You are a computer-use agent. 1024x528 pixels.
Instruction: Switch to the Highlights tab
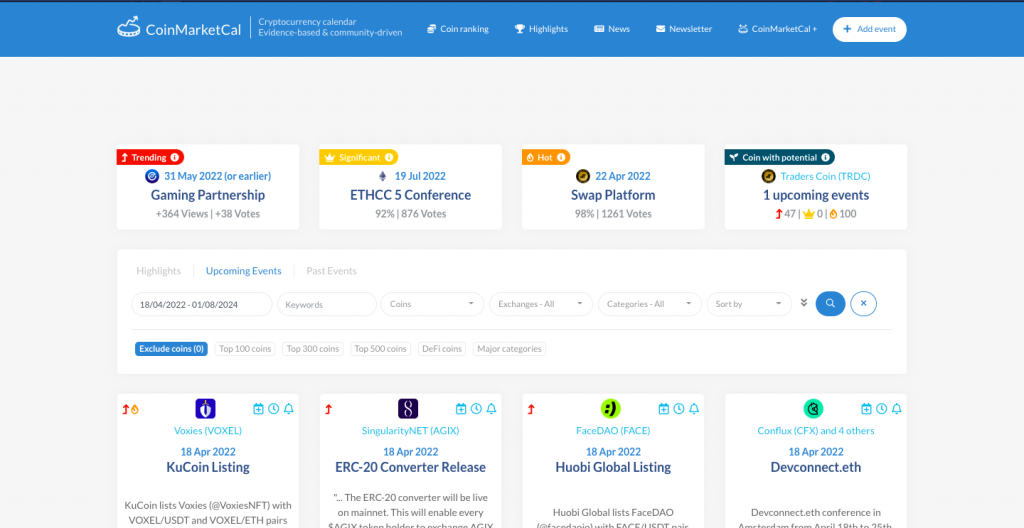pos(159,271)
